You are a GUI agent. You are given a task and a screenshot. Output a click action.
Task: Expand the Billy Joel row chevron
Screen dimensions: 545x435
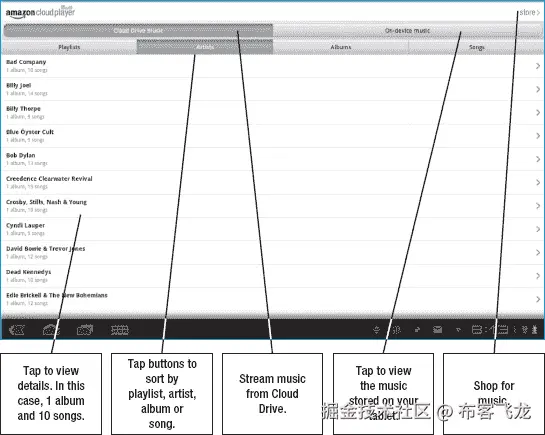(538, 89)
